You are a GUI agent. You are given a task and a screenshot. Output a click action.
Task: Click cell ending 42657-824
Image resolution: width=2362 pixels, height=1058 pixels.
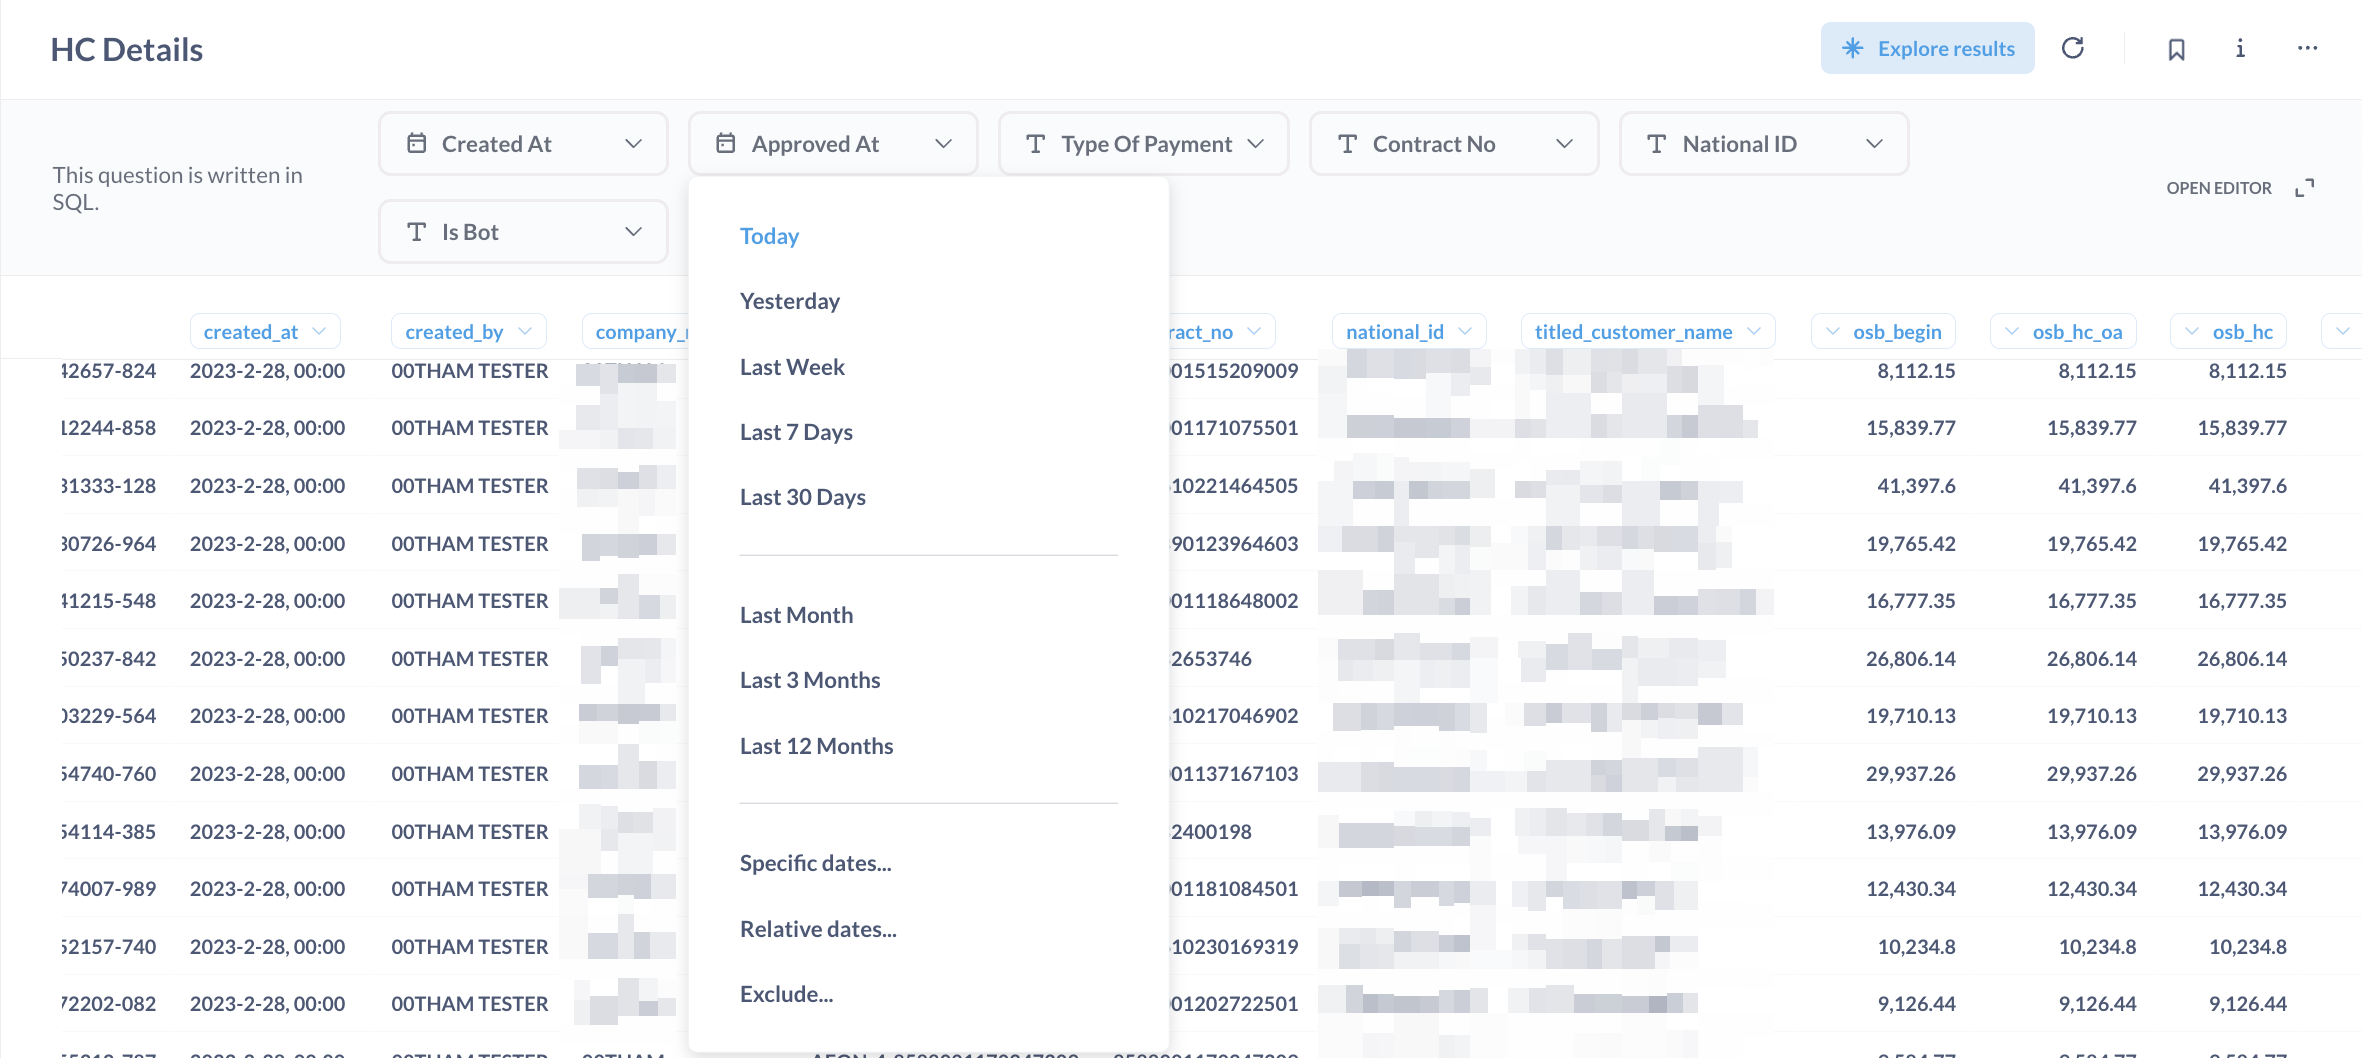[109, 371]
